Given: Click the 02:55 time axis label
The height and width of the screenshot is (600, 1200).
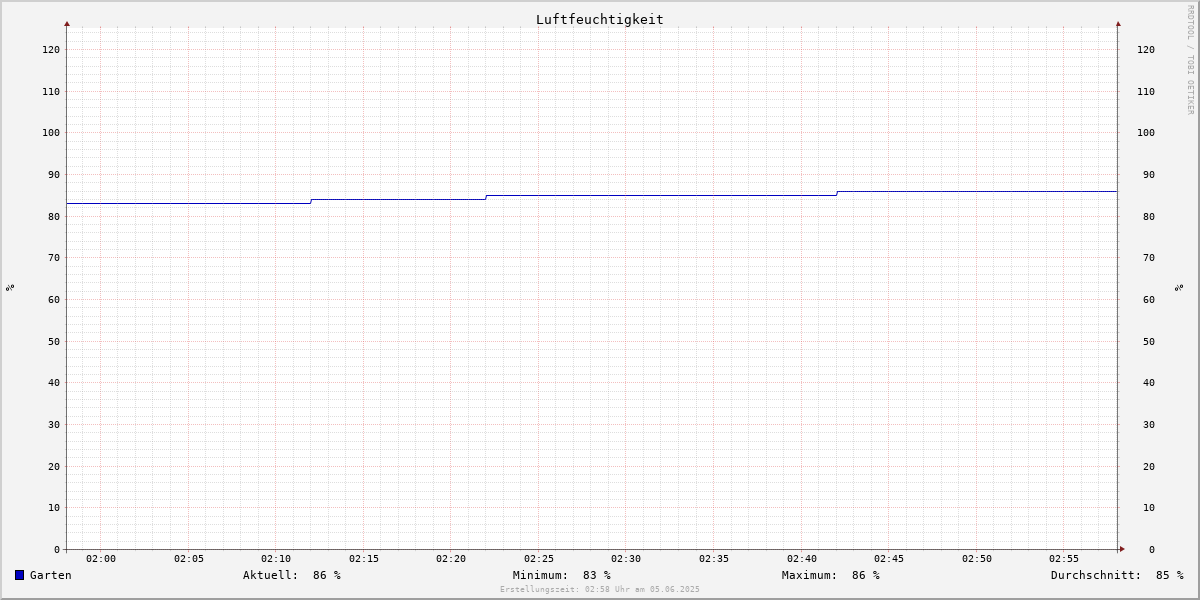Looking at the screenshot, I should [1064, 559].
